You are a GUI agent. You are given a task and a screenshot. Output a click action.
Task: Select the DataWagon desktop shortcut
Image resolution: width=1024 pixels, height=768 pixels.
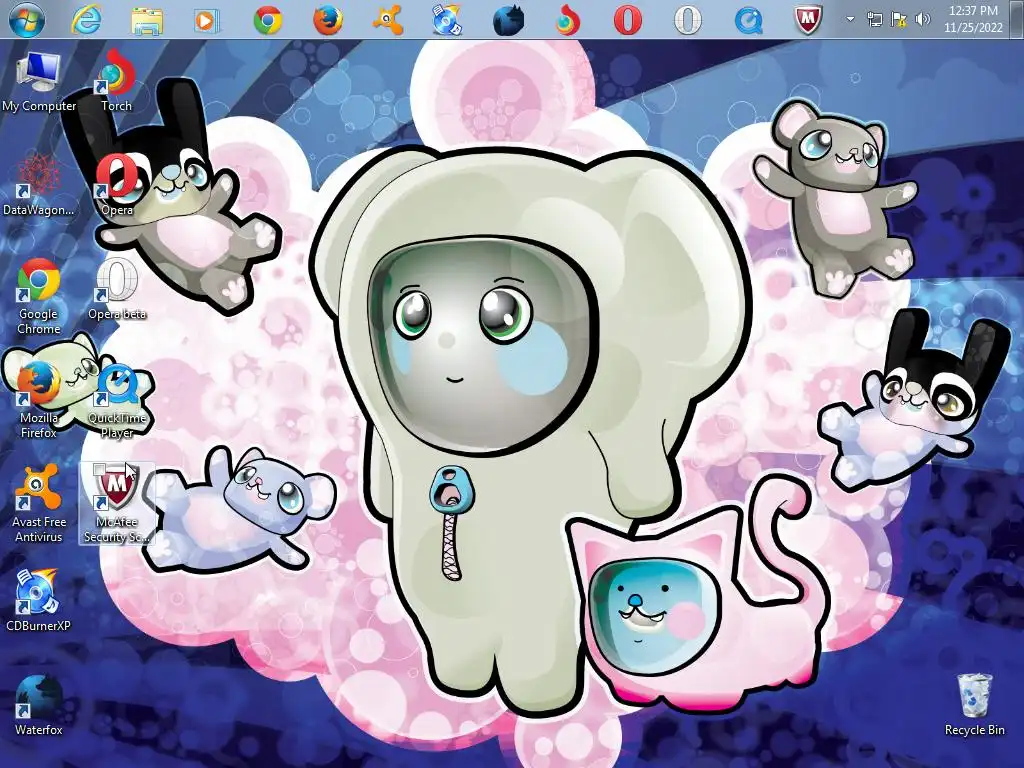[39, 185]
